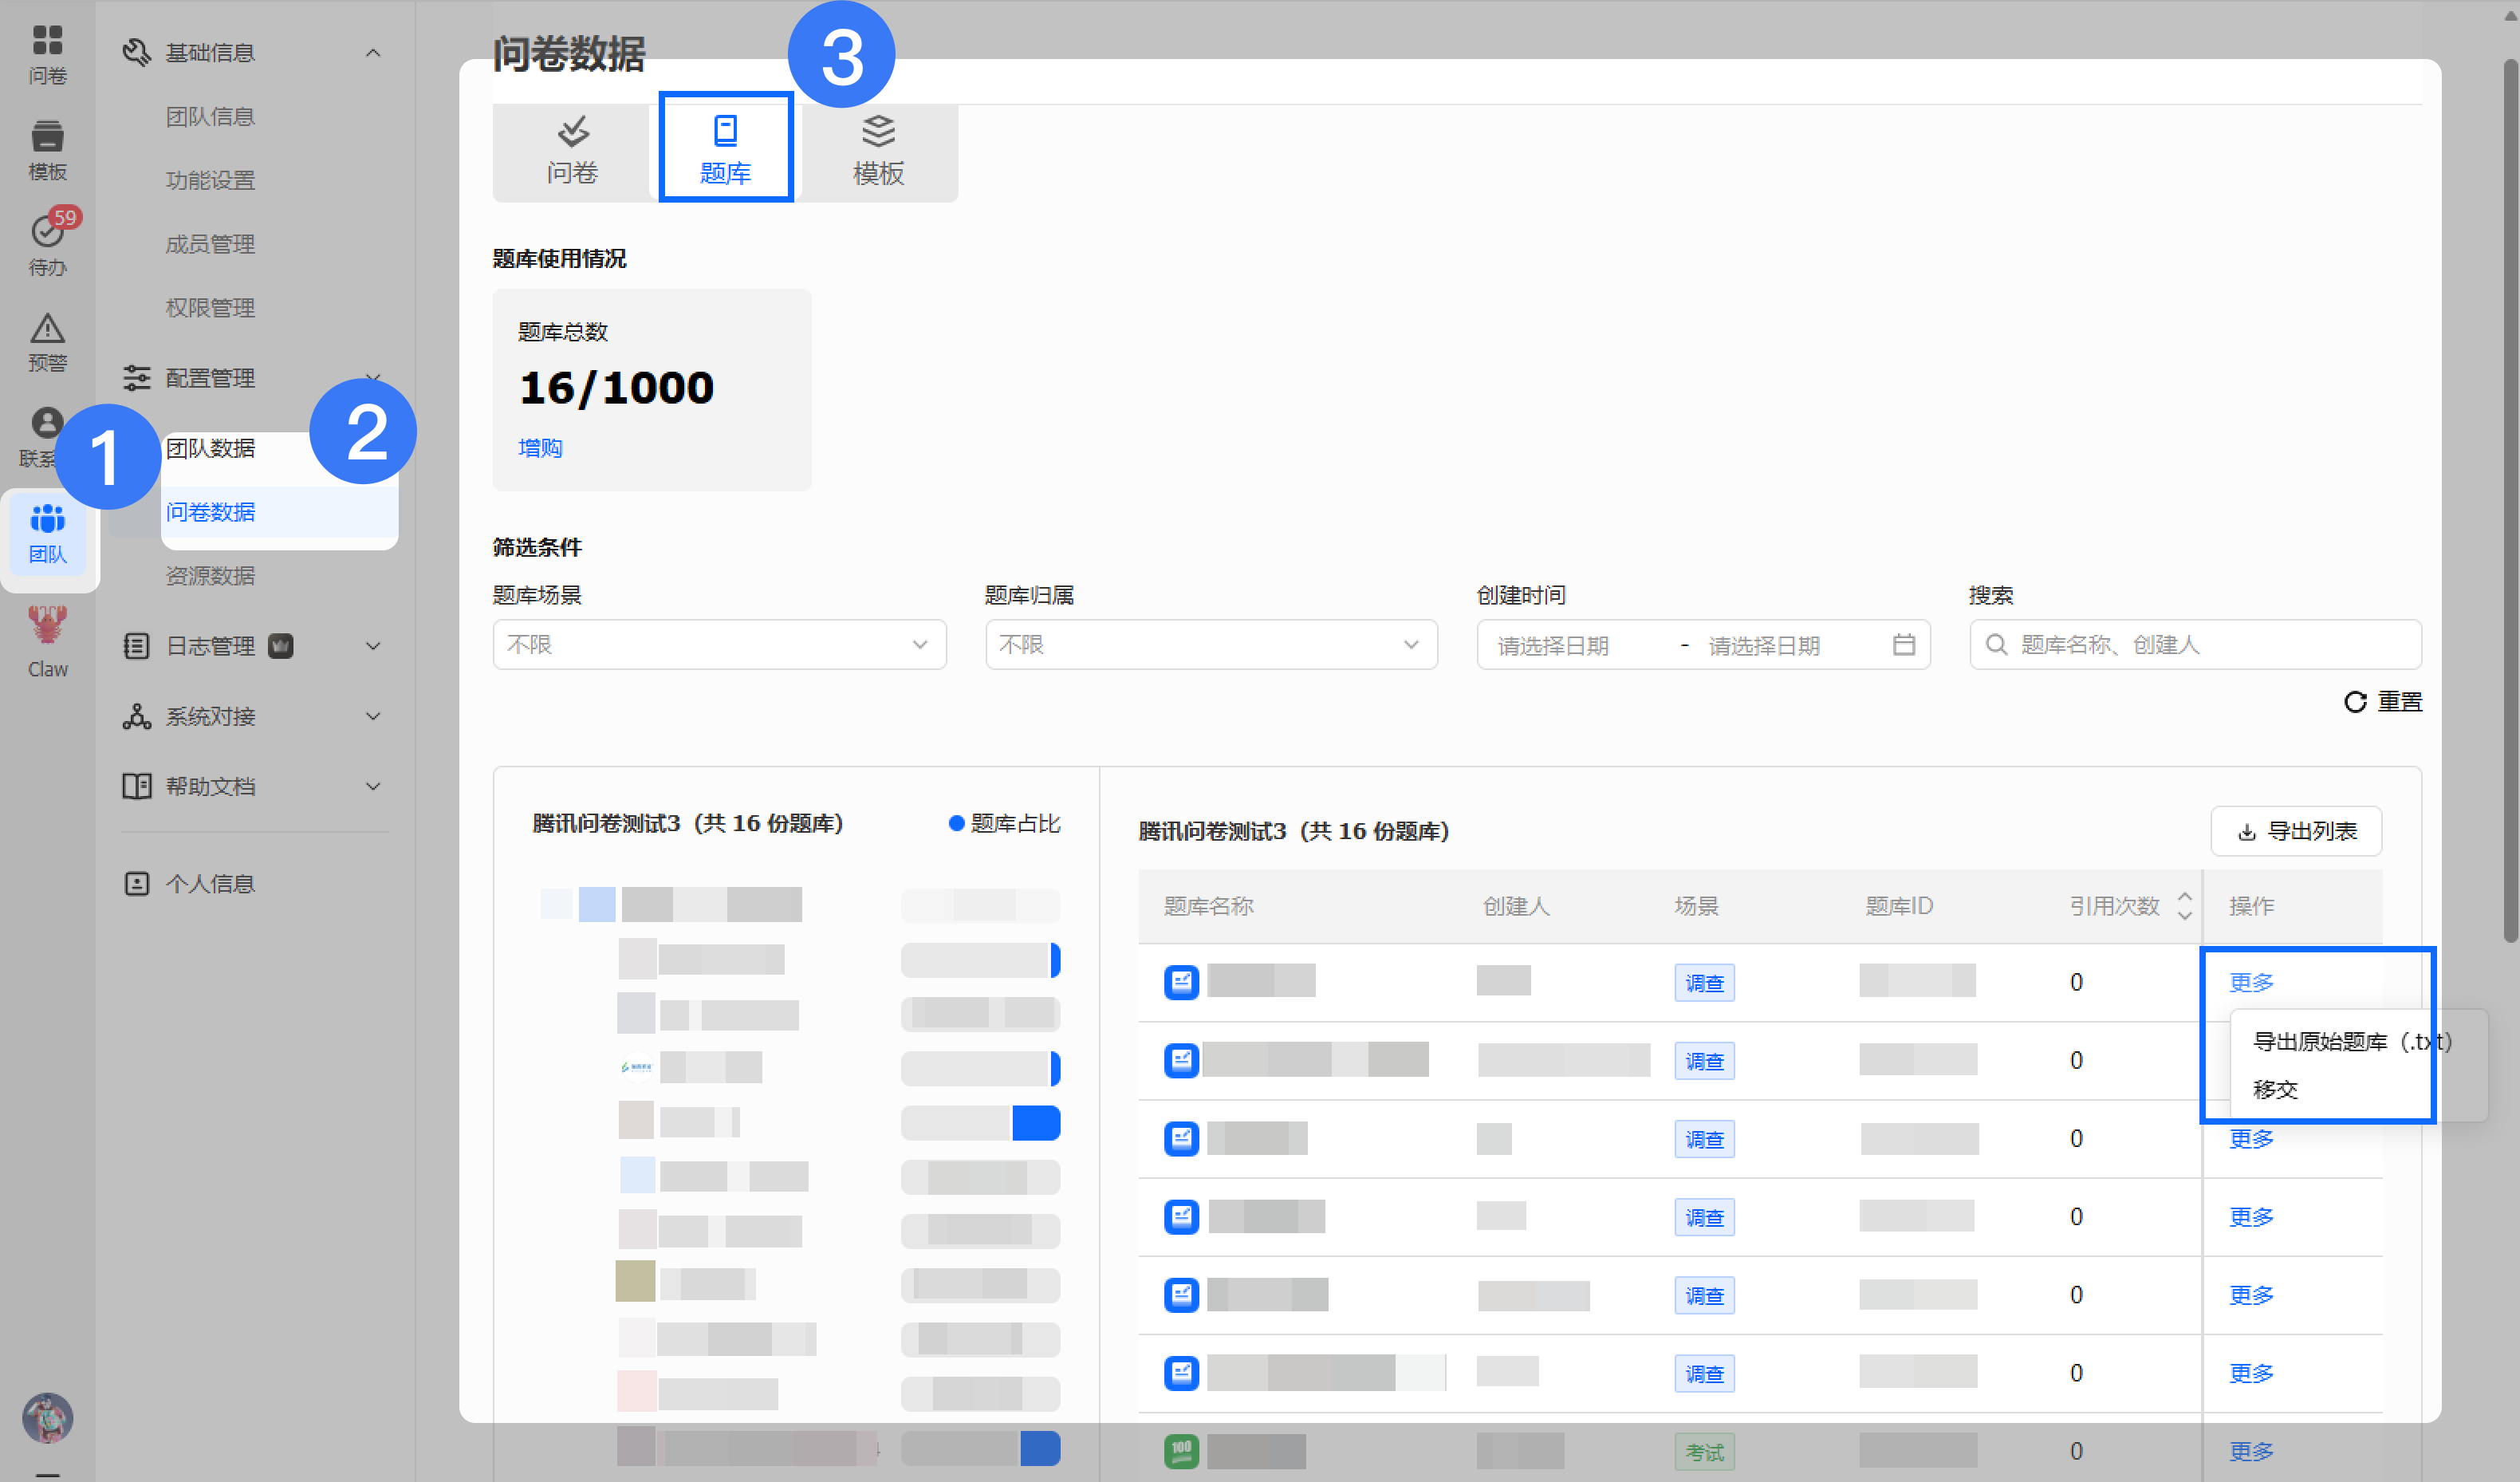Image resolution: width=2520 pixels, height=1482 pixels.
Task: Open the 题库场景 dropdown
Action: (x=719, y=645)
